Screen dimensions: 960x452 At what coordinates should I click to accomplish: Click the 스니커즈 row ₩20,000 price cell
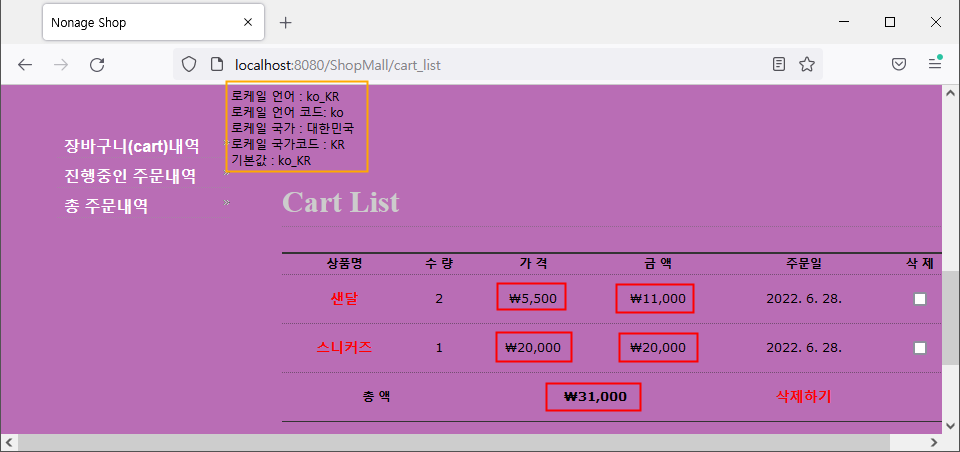click(x=533, y=348)
